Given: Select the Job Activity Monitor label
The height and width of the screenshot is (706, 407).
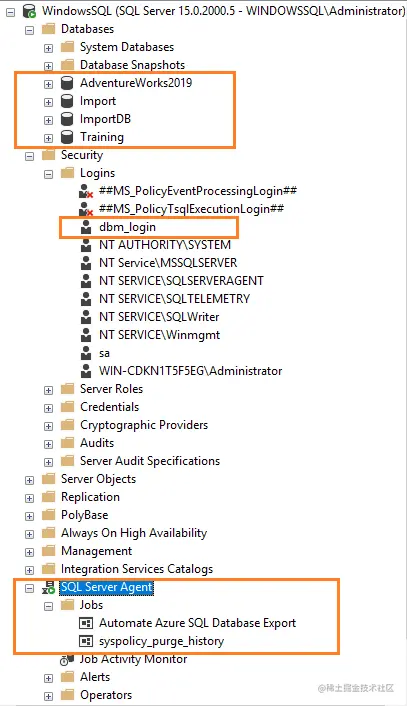Looking at the screenshot, I should coord(133,659).
